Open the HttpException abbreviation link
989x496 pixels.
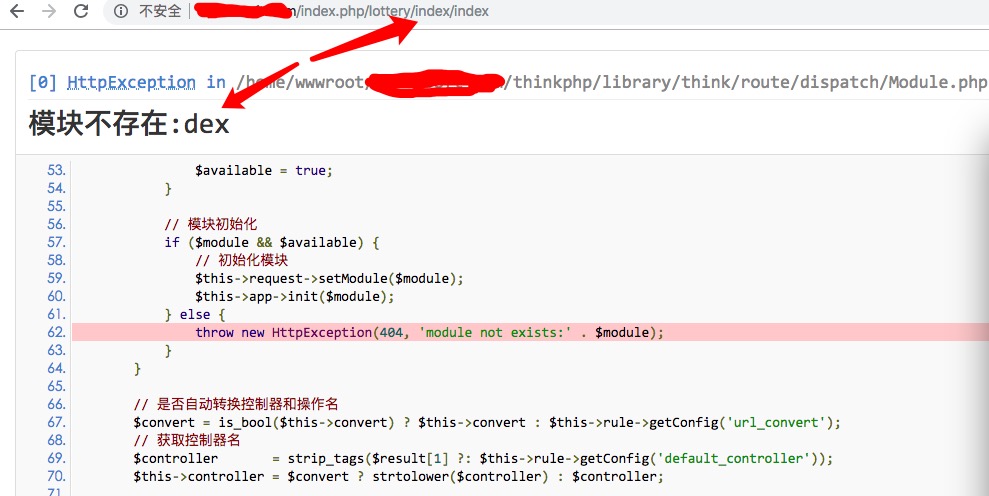[x=131, y=82]
